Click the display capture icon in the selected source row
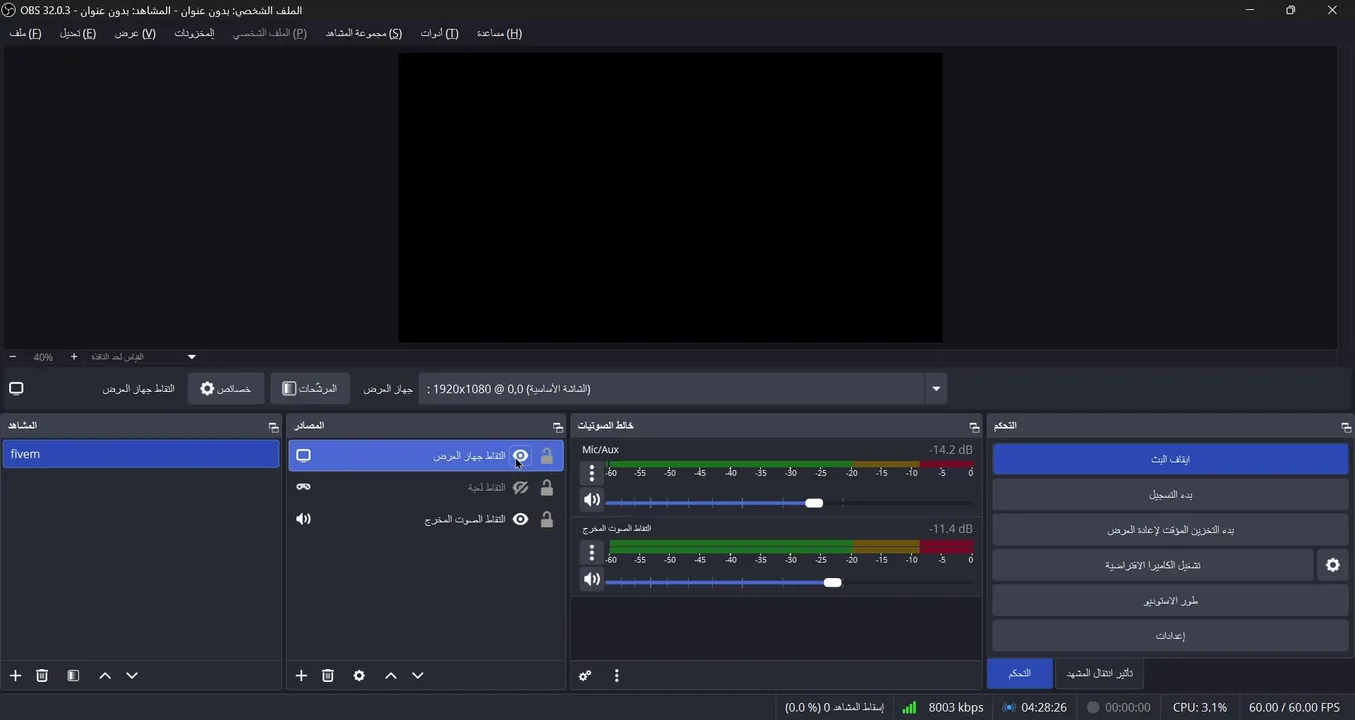Screen dimensions: 1355x720 tap(304, 456)
